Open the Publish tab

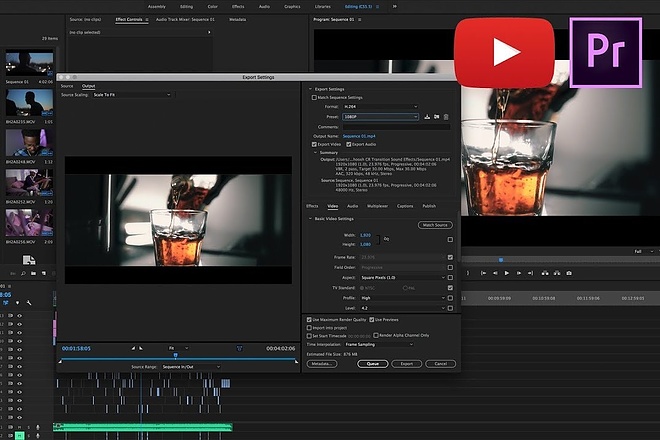[x=429, y=206]
